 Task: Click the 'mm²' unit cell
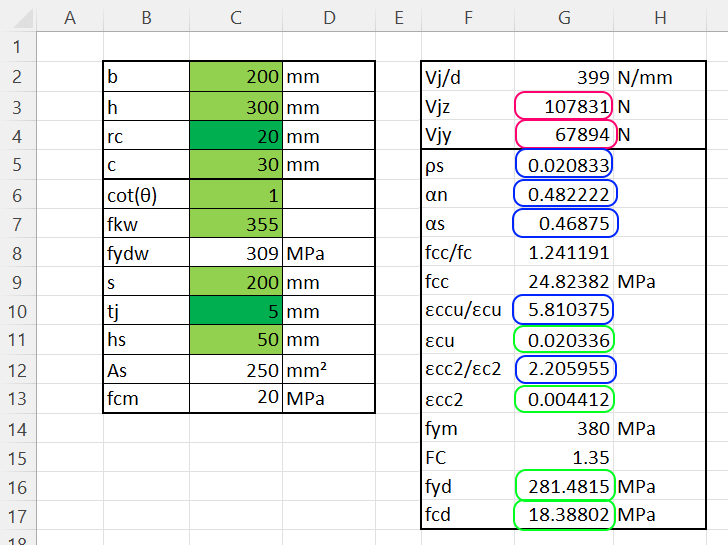(x=329, y=370)
